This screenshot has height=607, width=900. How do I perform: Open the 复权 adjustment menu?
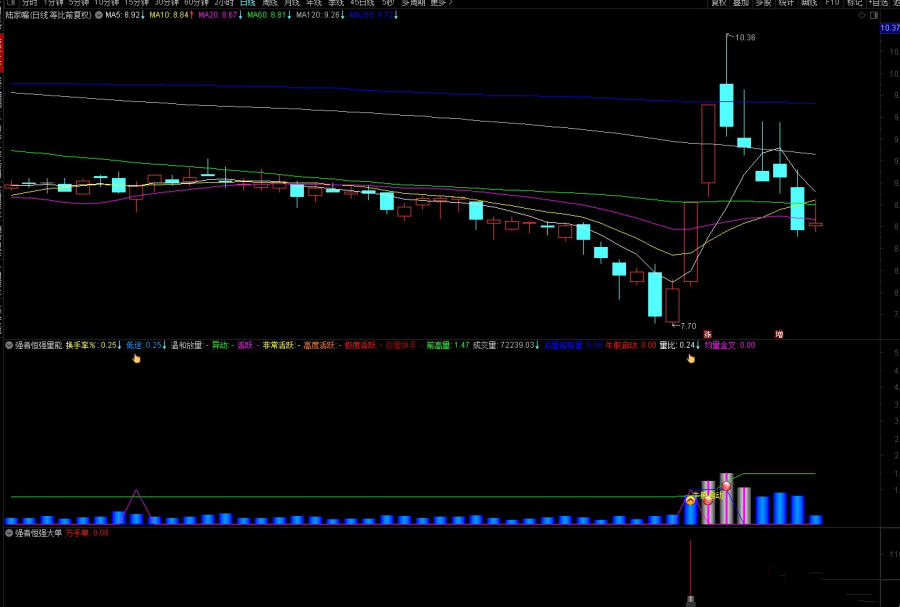pyautogui.click(x=718, y=4)
